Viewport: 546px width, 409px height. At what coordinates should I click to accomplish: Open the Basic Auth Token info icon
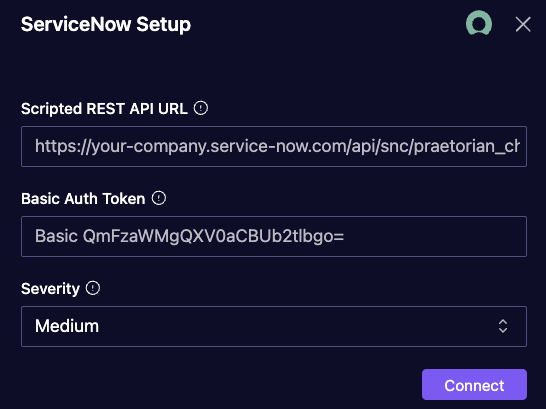[x=159, y=198]
